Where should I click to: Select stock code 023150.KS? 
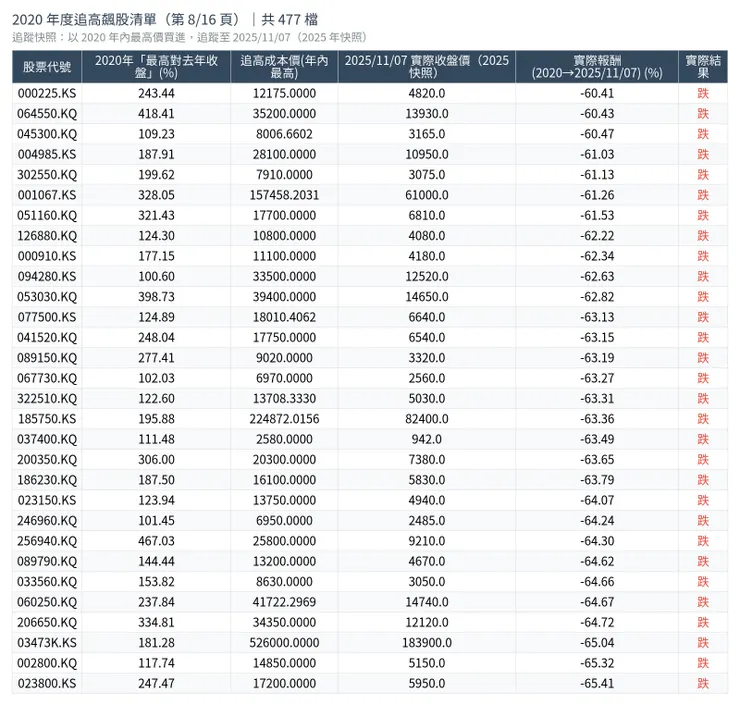click(47, 500)
